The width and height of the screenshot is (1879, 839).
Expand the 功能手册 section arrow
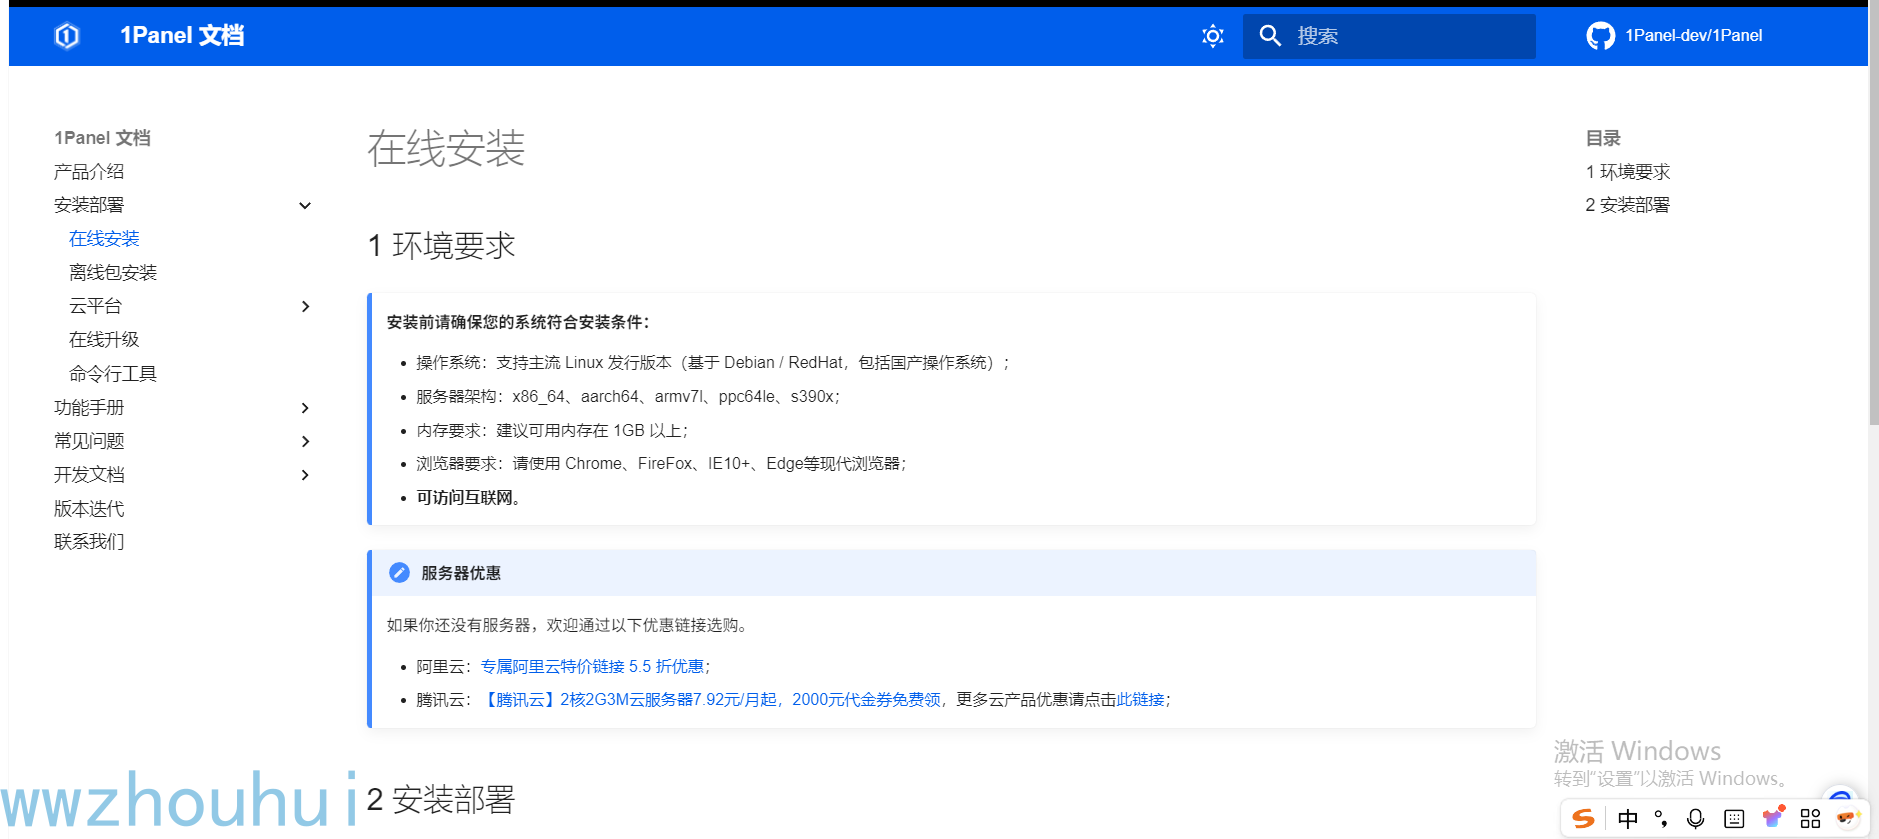[305, 408]
